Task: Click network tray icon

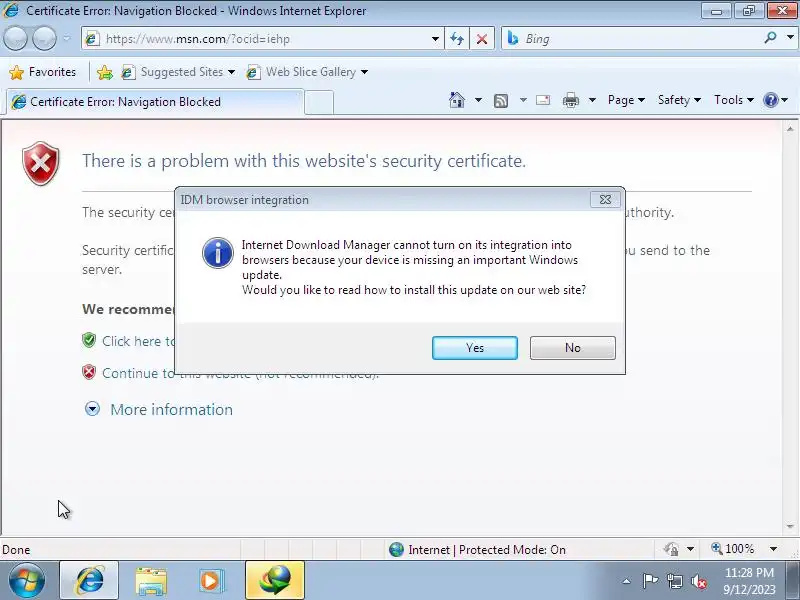Action: [674, 581]
